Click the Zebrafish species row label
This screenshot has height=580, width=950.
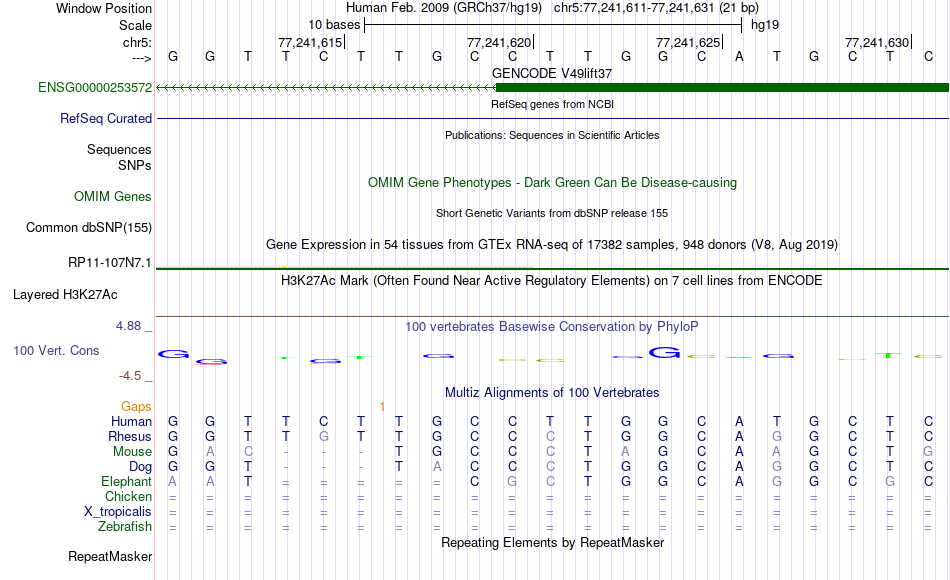click(125, 527)
